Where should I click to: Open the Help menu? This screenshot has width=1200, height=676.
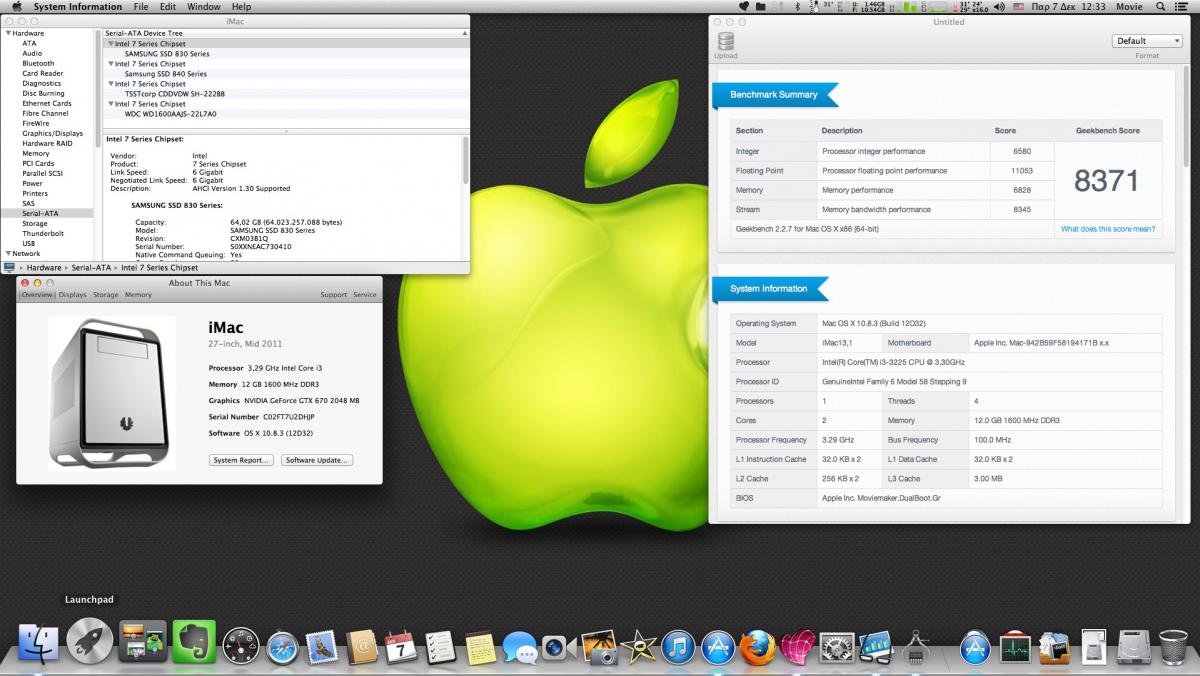[242, 6]
